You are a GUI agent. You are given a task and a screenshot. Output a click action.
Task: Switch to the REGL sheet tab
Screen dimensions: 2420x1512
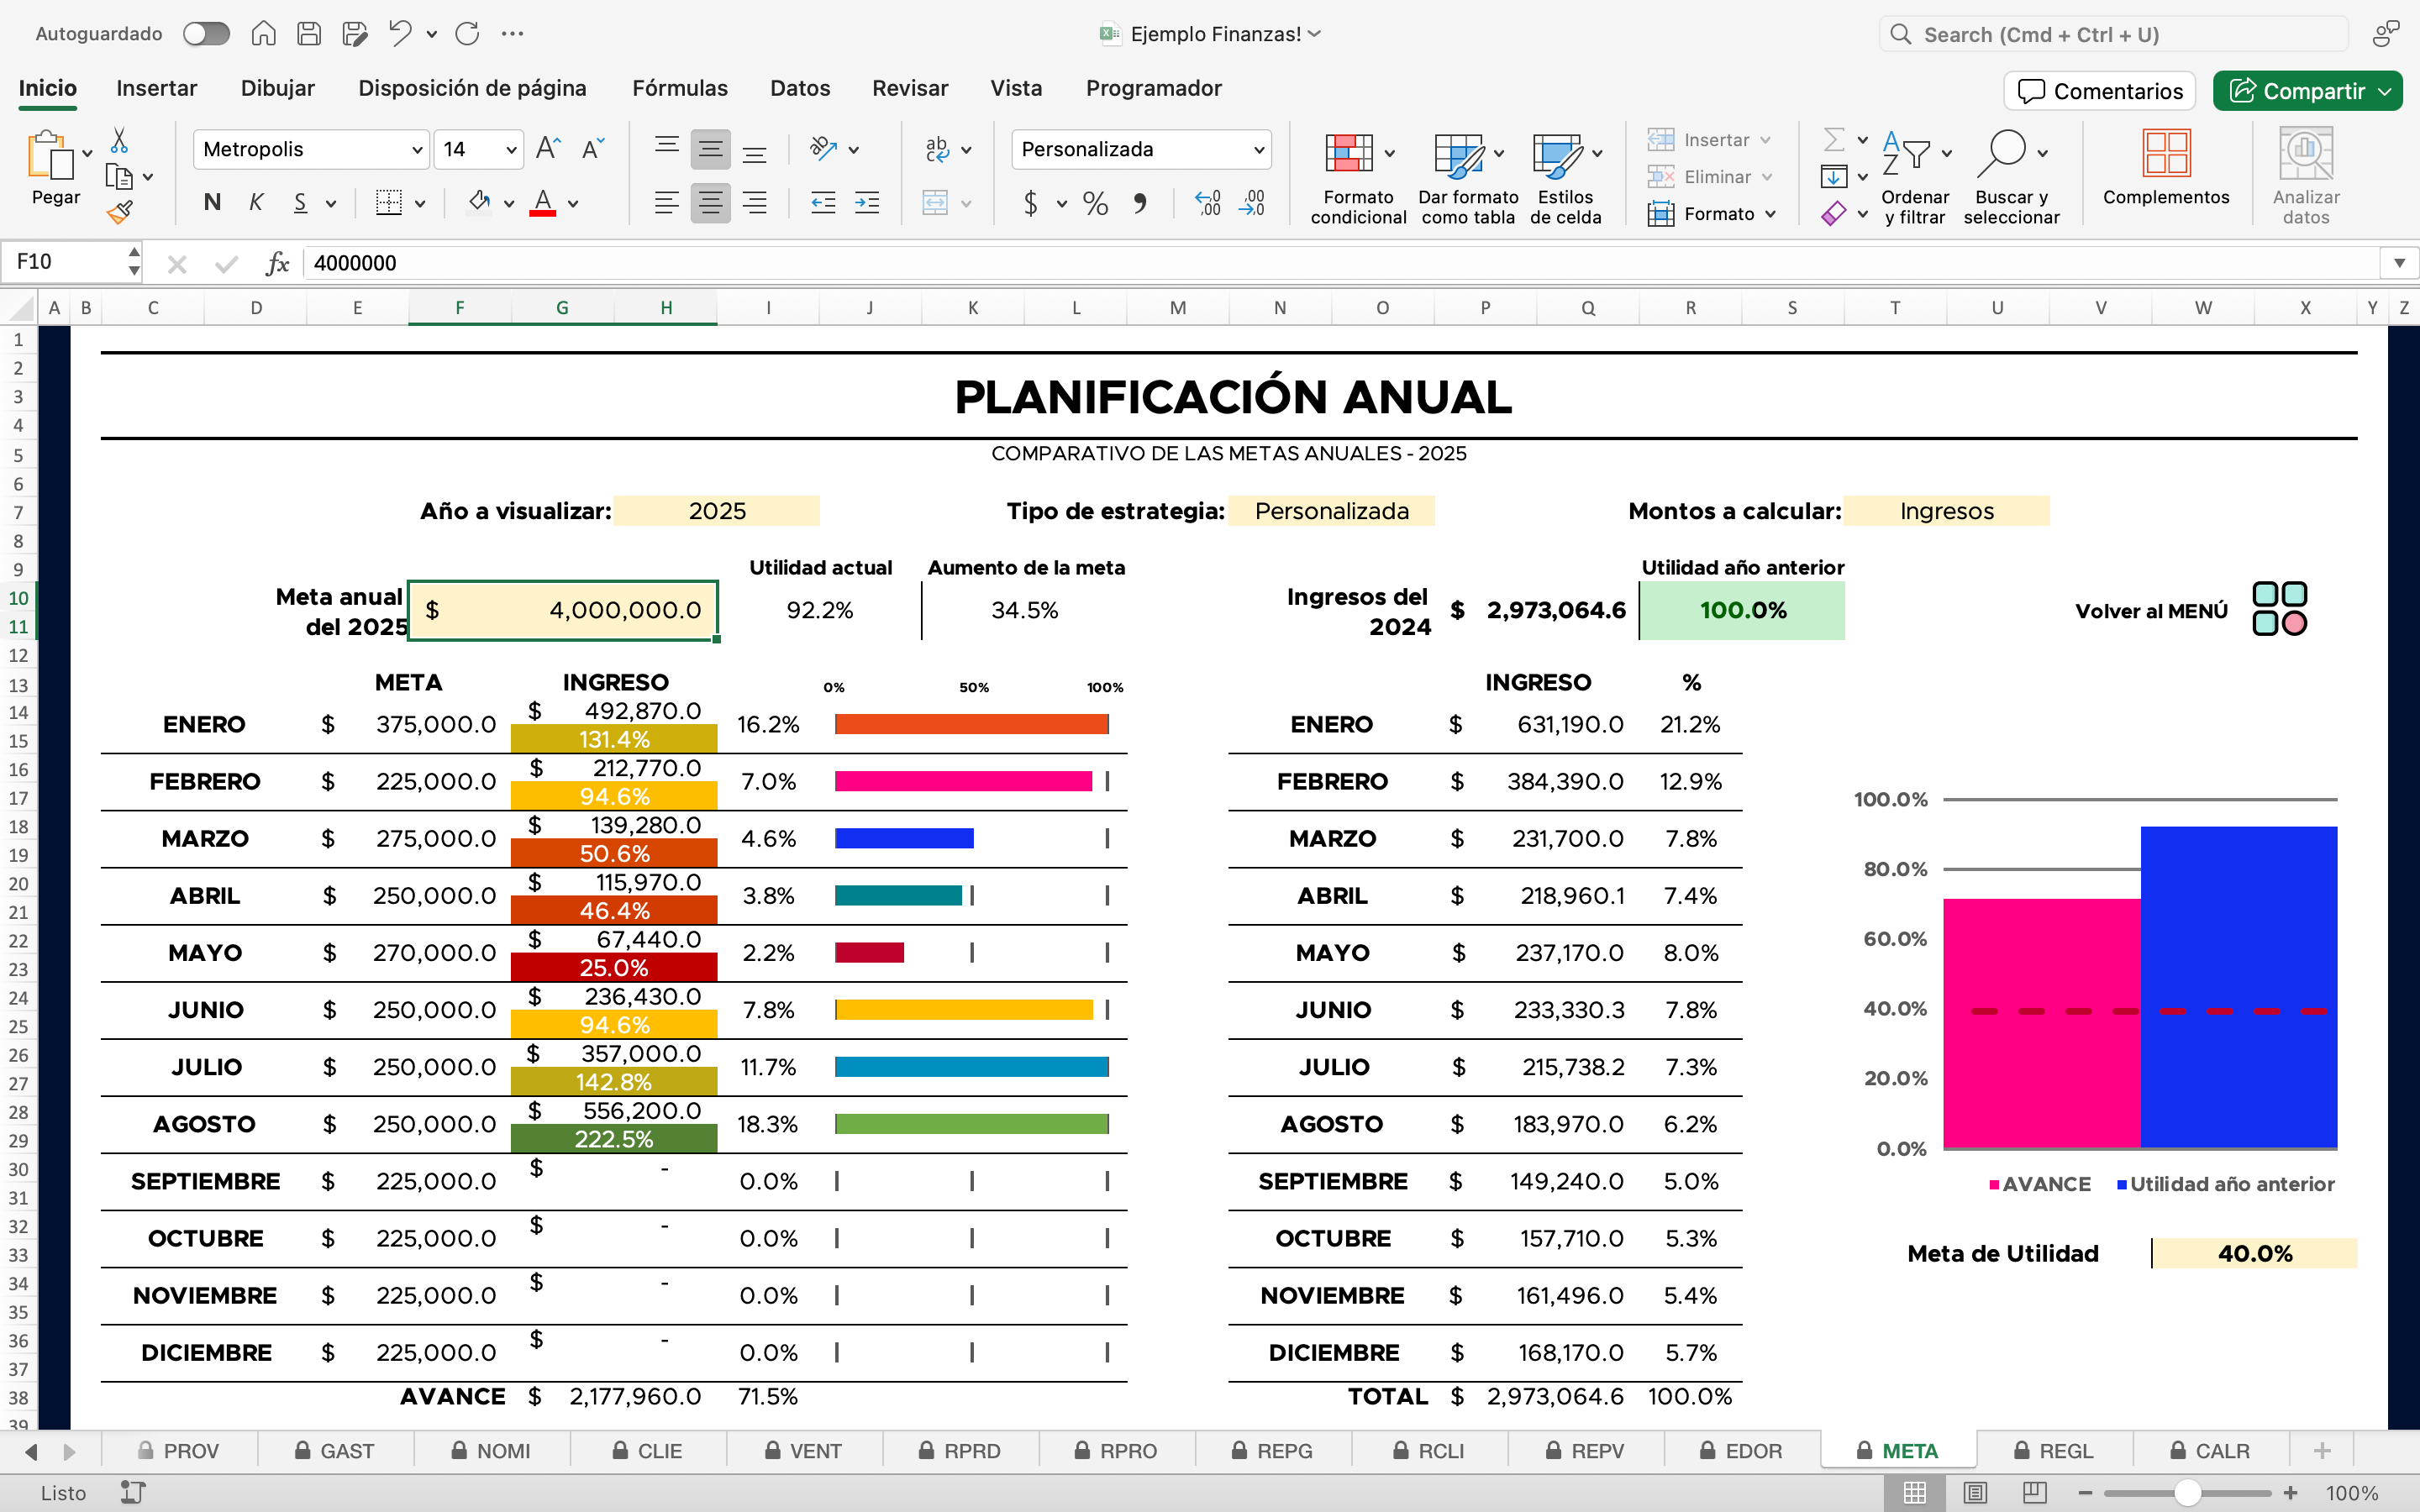click(2054, 1451)
